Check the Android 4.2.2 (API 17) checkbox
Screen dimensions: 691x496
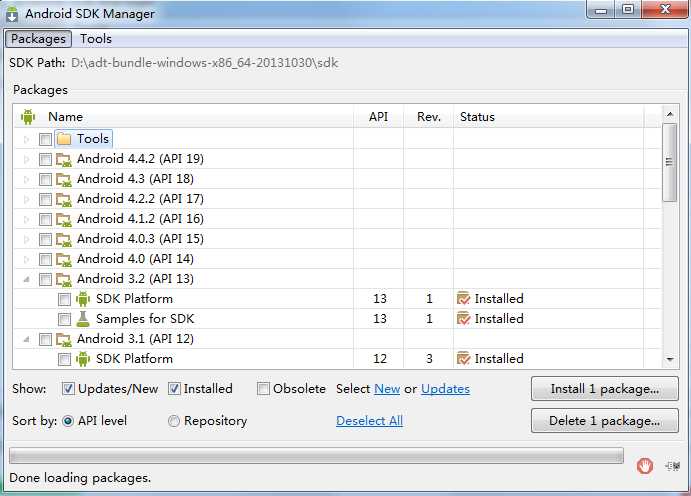pyautogui.click(x=45, y=200)
